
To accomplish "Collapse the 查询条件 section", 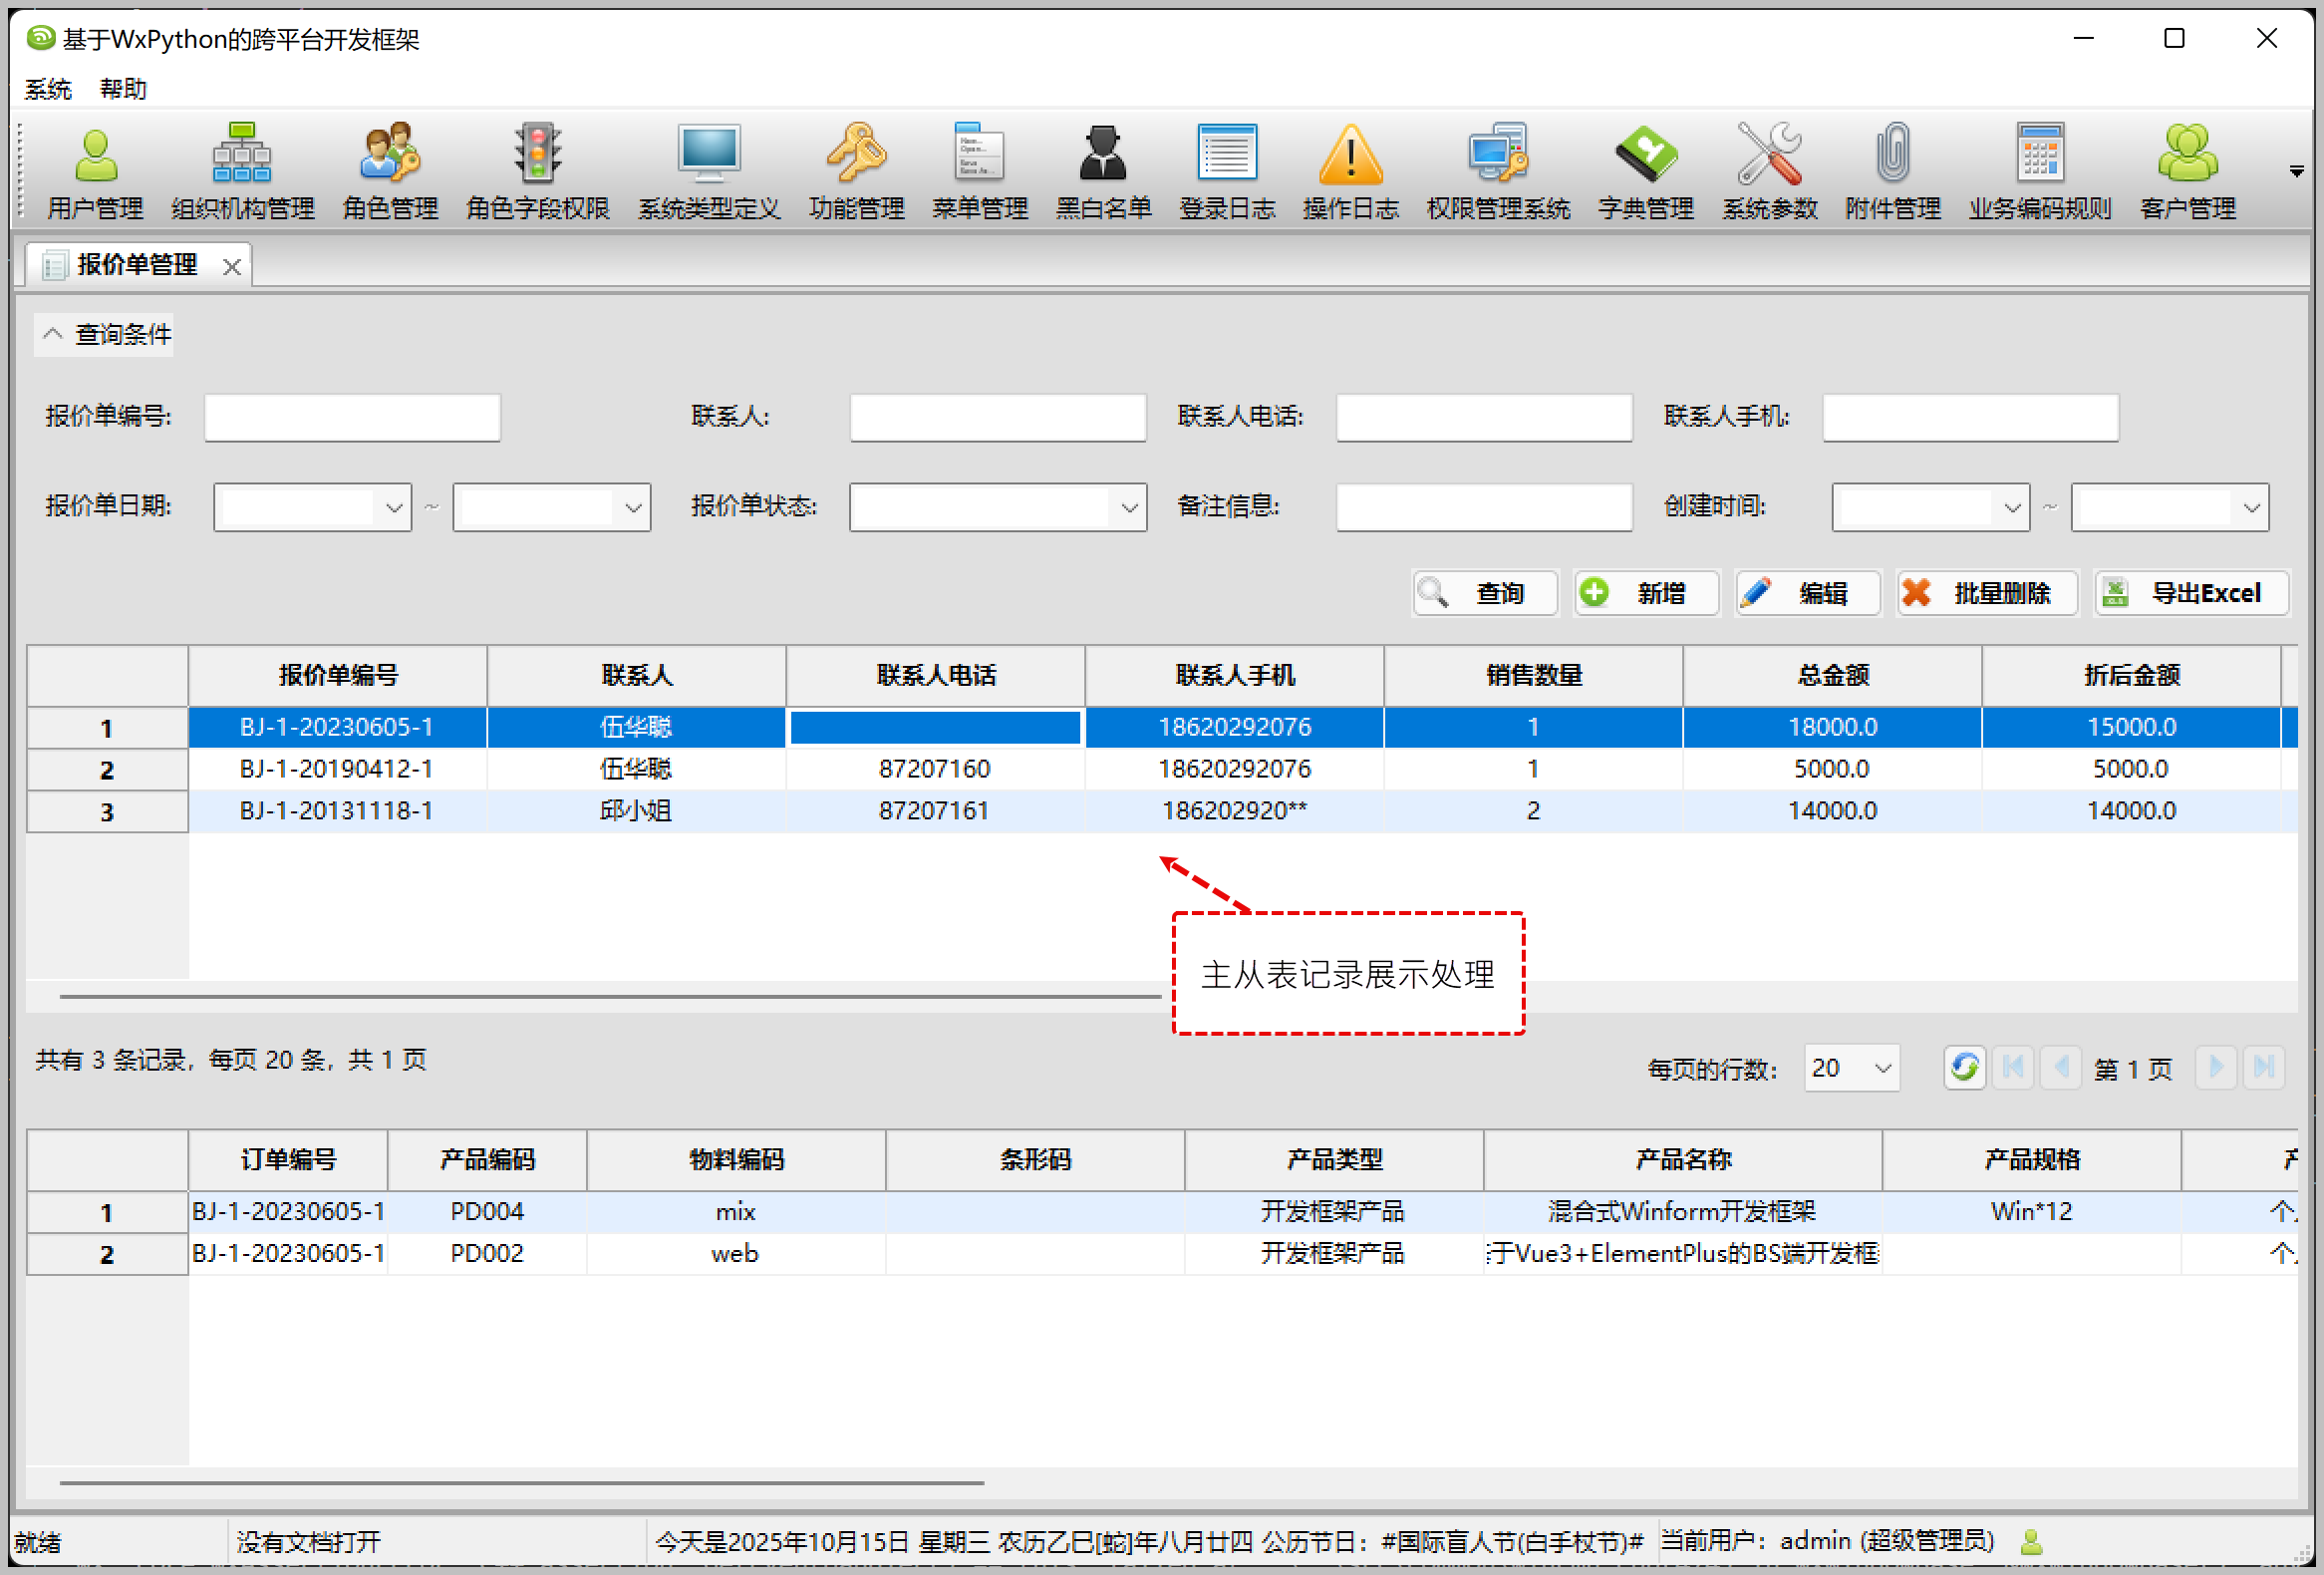I will [x=53, y=334].
